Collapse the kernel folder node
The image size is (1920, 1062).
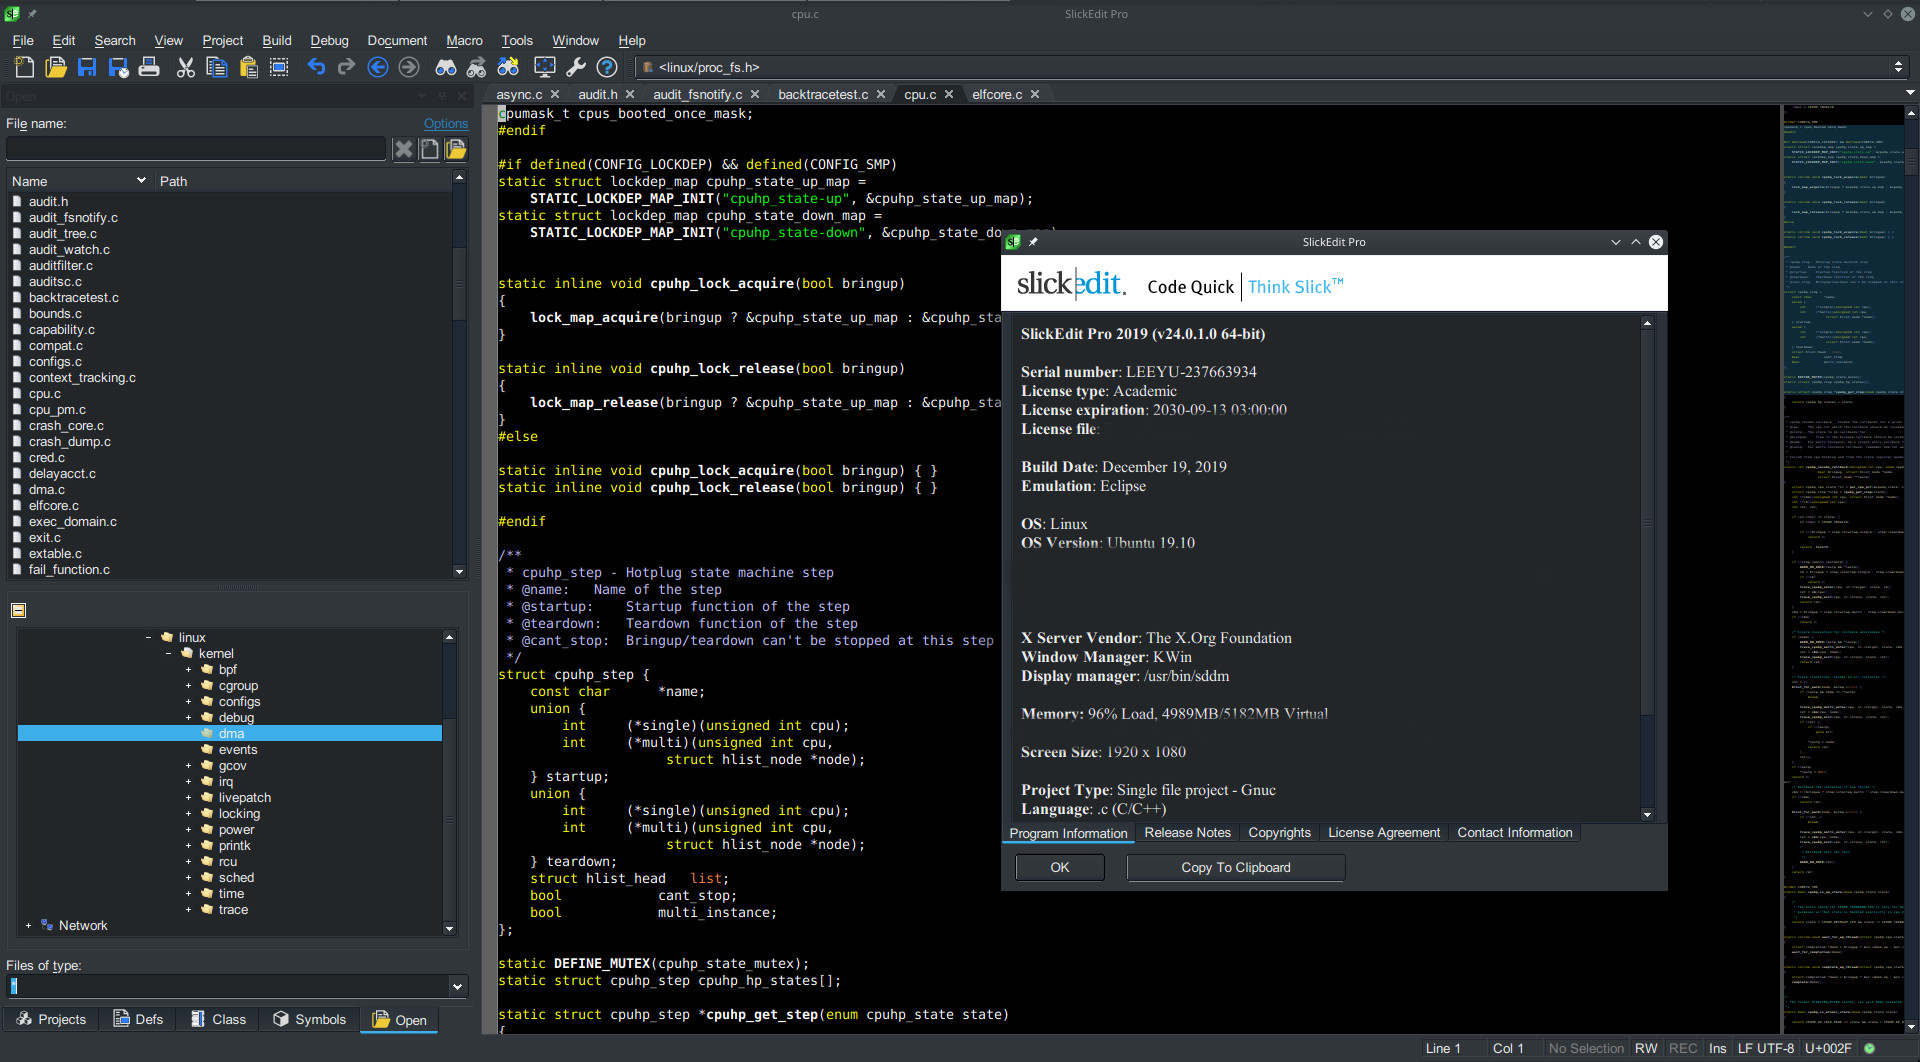tap(168, 653)
